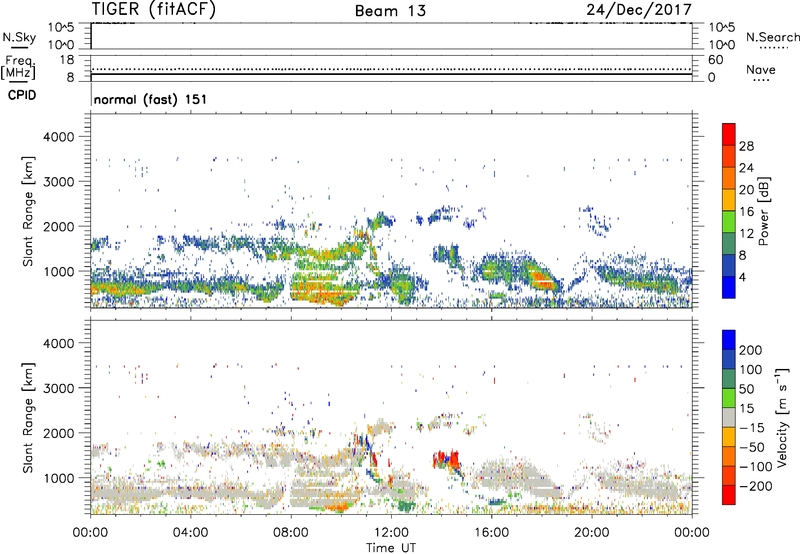
Task: Click the 20 label on Power colorbar
Action: pos(746,190)
